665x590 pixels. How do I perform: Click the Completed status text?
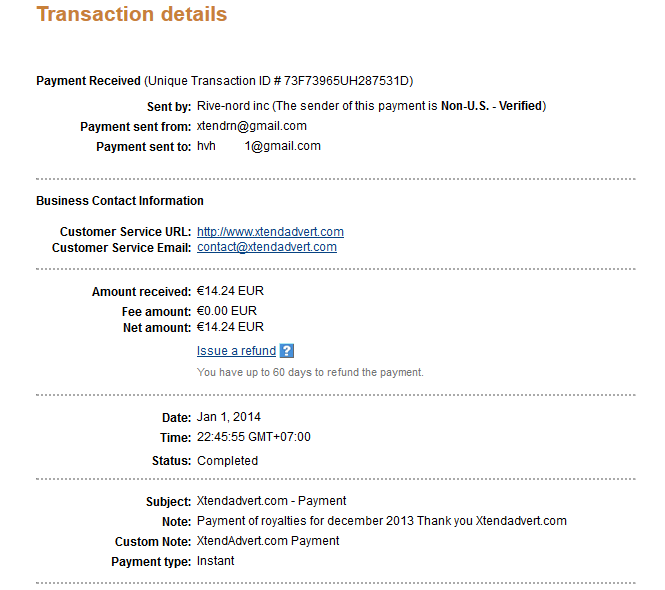[x=227, y=461]
